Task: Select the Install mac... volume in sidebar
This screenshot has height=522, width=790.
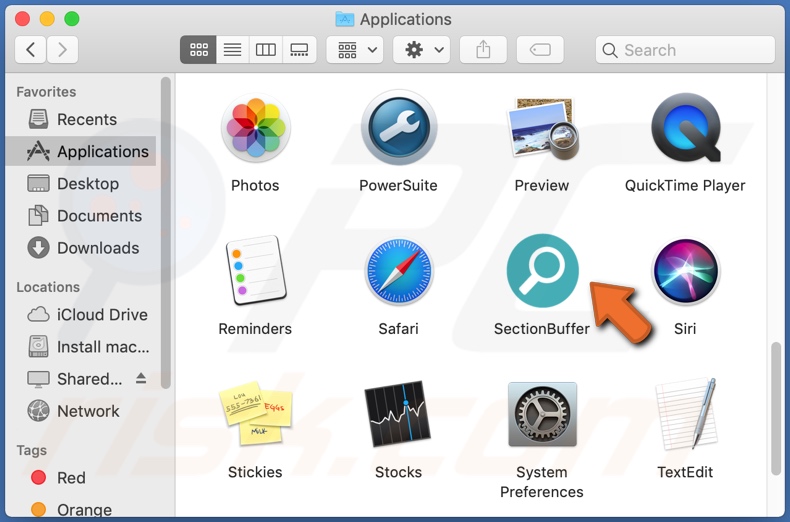Action: (81, 347)
